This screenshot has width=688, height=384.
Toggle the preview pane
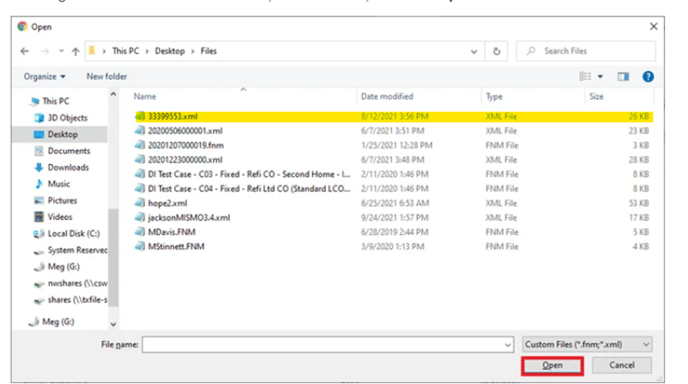click(623, 77)
